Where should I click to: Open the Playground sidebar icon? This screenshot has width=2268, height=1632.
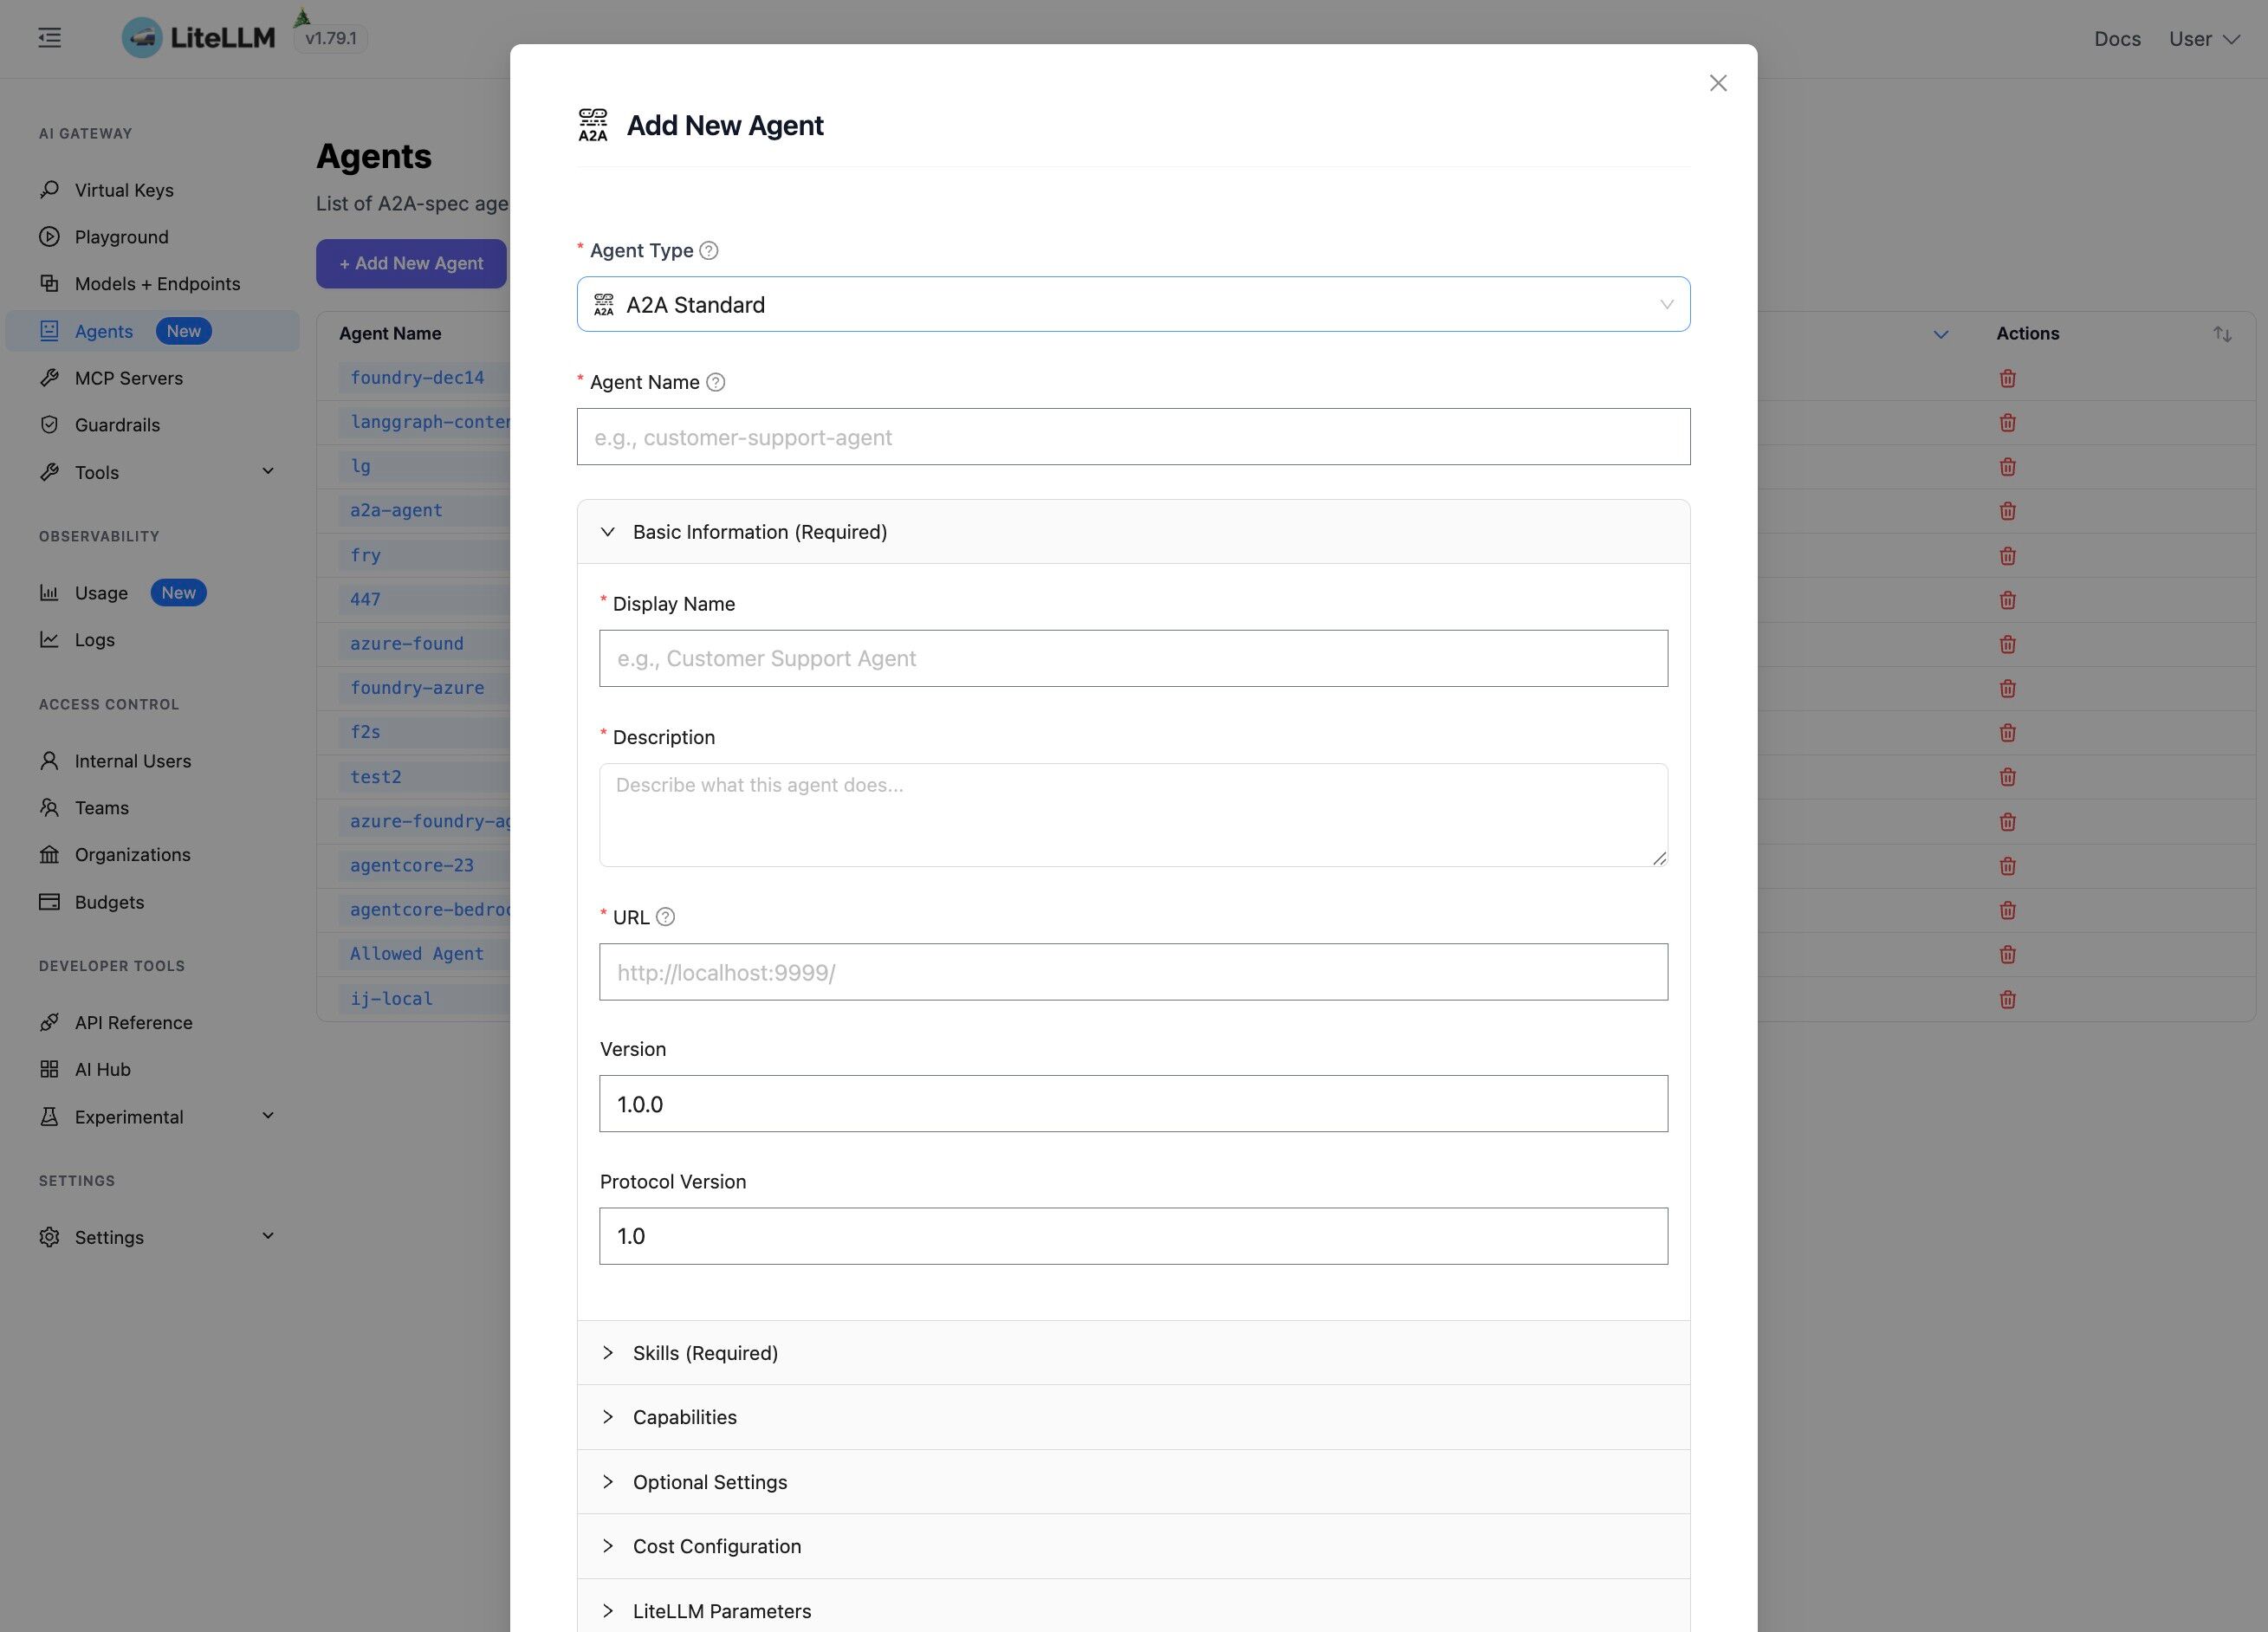coord(50,236)
